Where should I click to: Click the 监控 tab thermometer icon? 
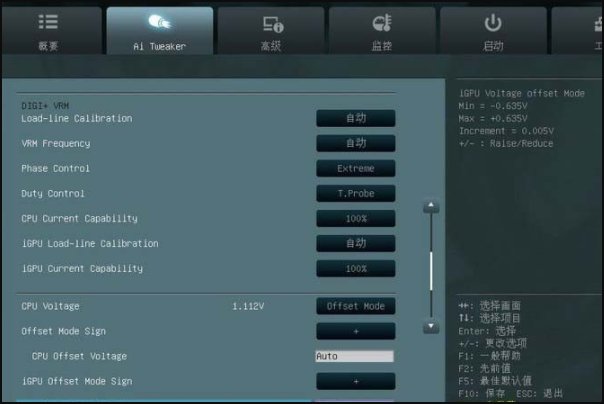click(381, 23)
